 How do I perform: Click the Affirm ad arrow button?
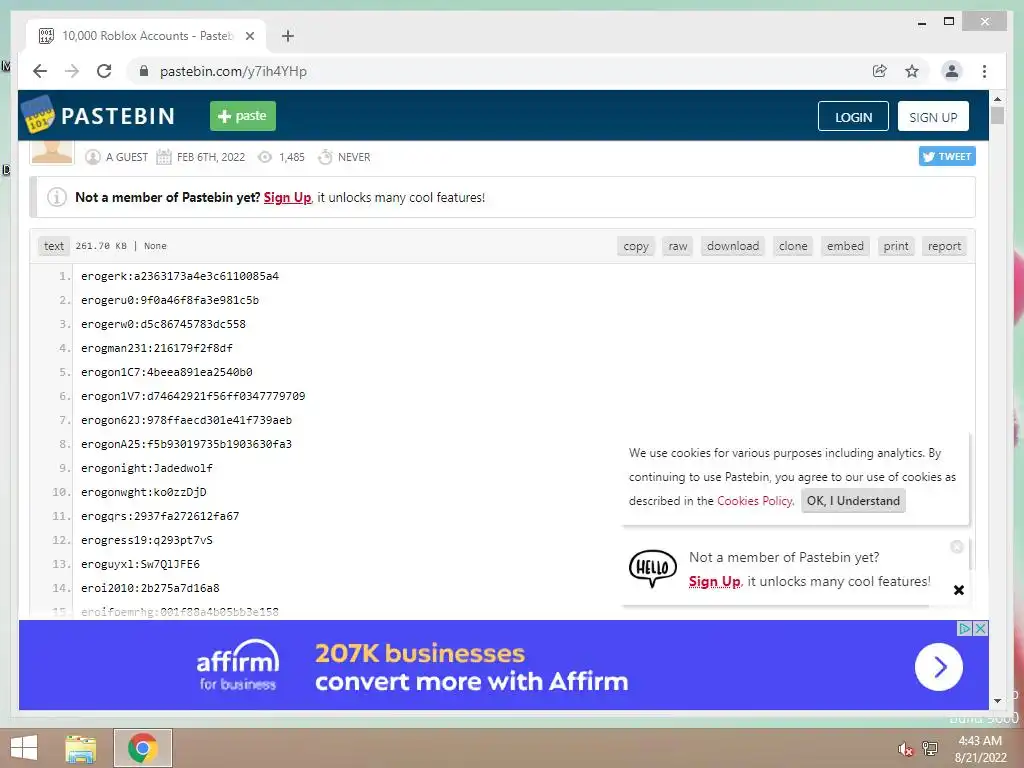pyautogui.click(x=938, y=667)
